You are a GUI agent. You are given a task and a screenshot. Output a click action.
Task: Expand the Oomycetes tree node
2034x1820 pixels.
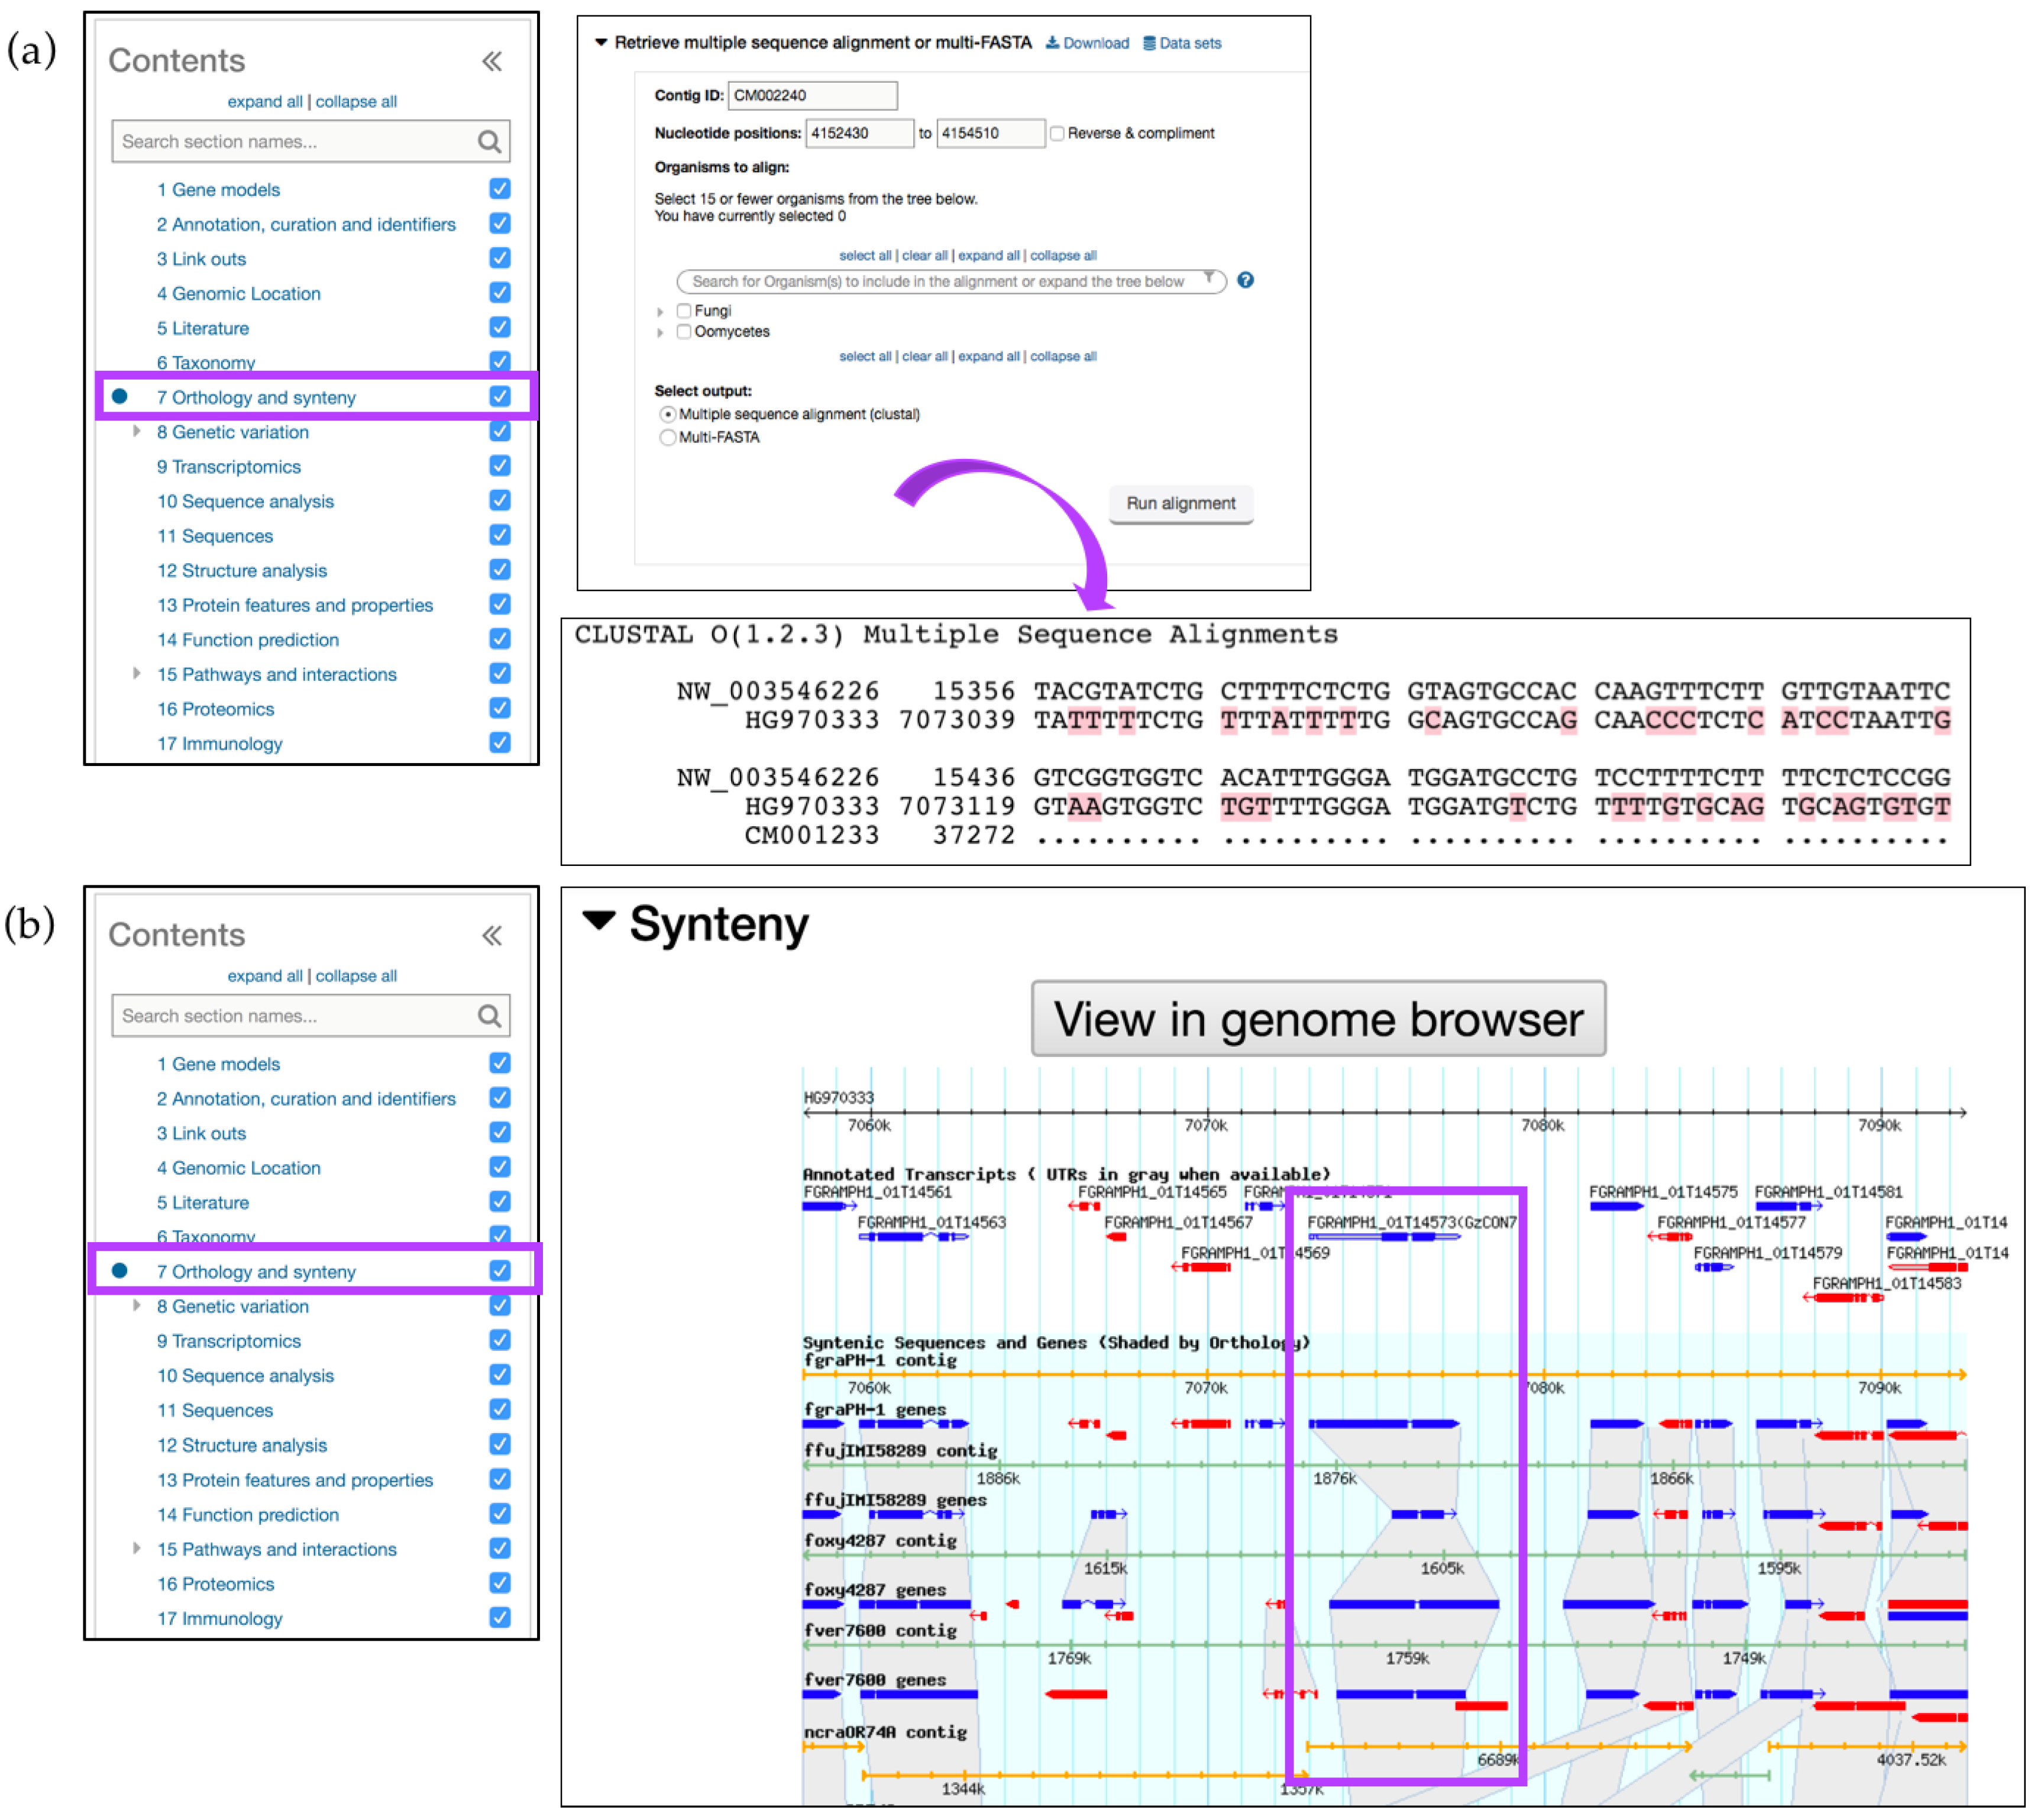[x=660, y=333]
